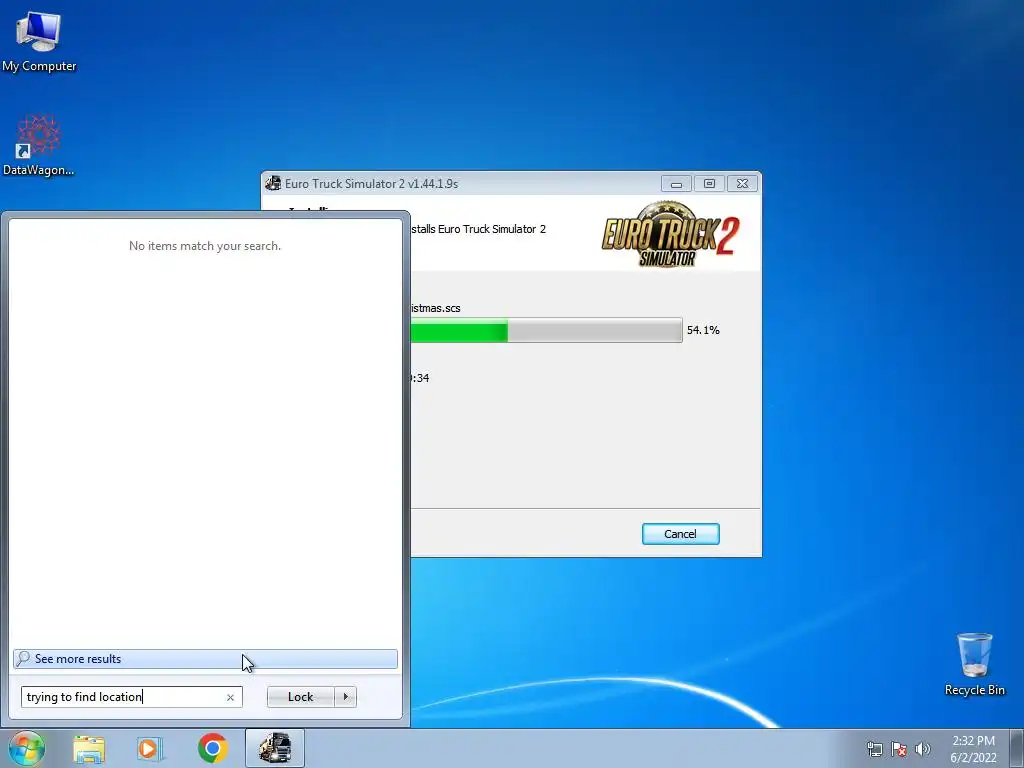Select Euro Truck installer taskbar button
This screenshot has width=1024, height=768.
(275, 748)
